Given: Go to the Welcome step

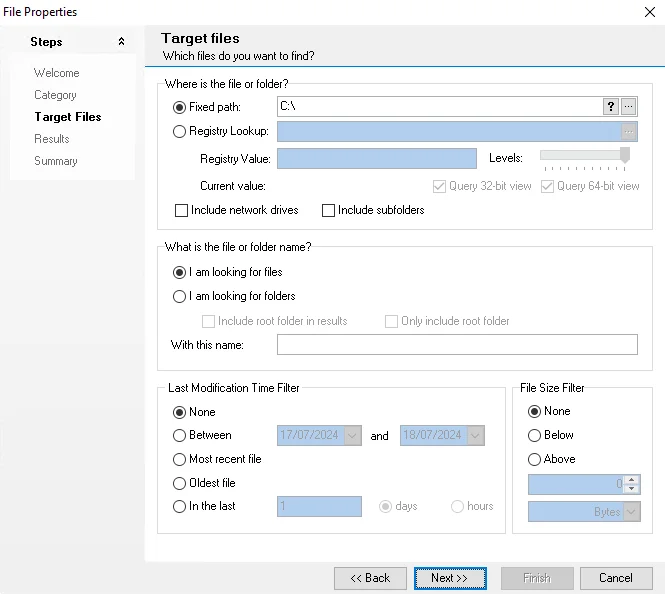Looking at the screenshot, I should pos(56,73).
